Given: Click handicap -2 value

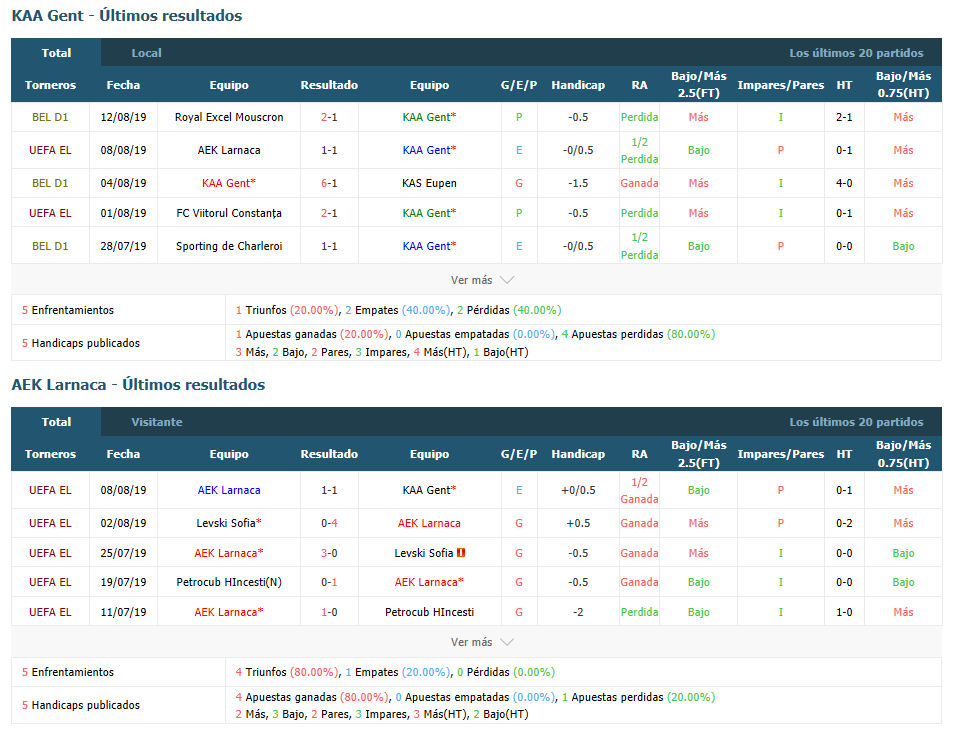Looking at the screenshot, I should point(578,612).
